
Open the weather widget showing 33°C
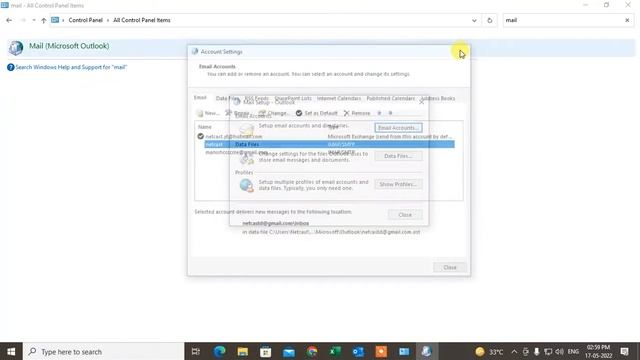pyautogui.click(x=489, y=351)
